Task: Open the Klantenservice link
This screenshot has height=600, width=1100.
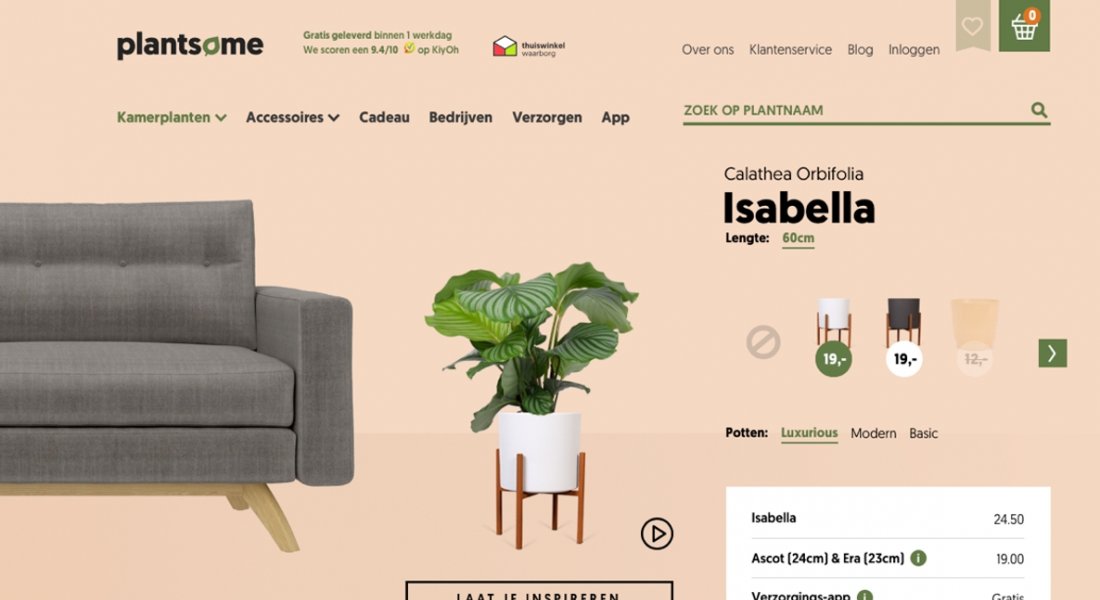Action: click(x=790, y=50)
